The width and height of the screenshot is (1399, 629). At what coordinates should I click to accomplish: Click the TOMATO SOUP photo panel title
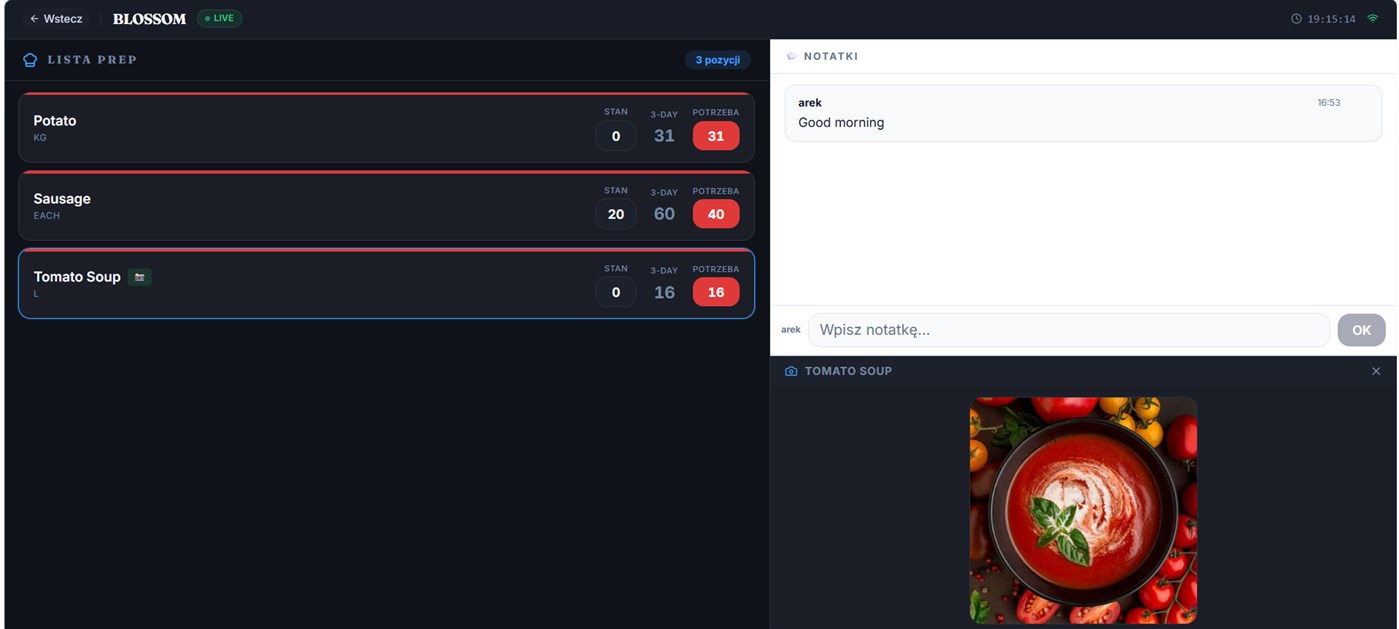(x=848, y=371)
